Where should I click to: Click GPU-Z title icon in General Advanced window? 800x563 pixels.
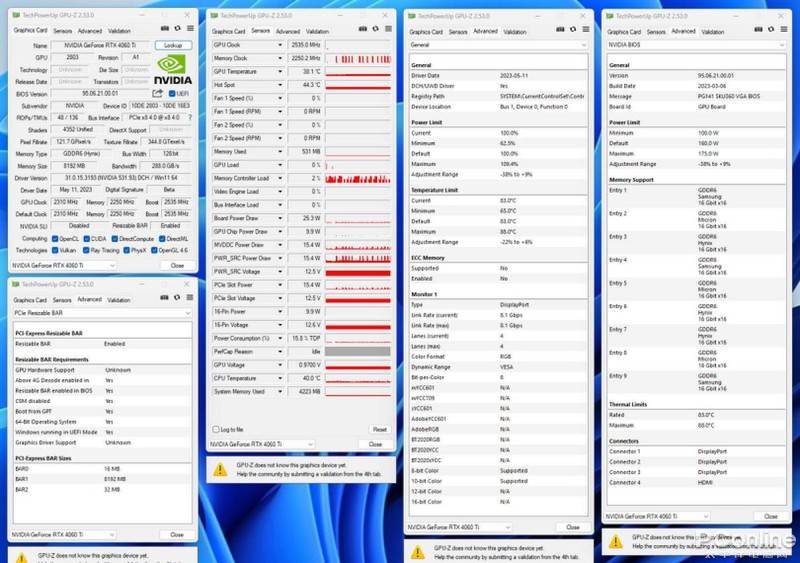click(412, 16)
